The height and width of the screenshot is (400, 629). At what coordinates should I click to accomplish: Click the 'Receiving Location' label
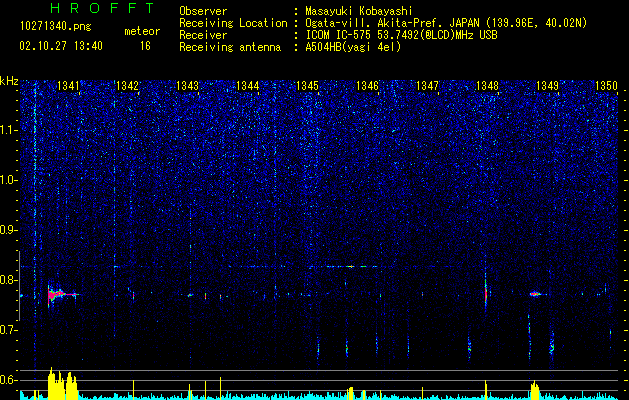point(233,23)
